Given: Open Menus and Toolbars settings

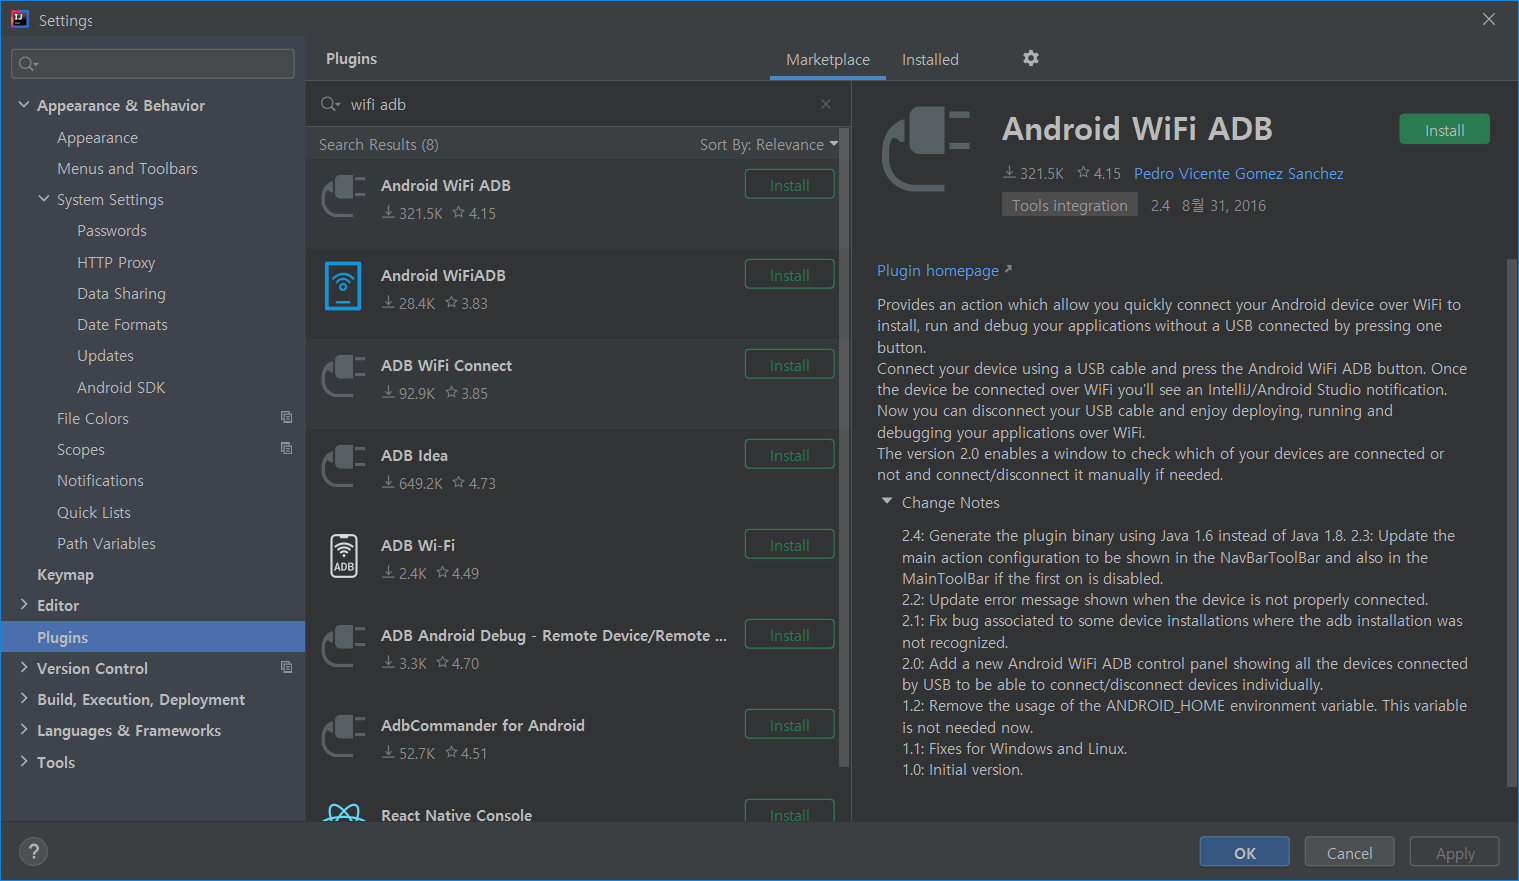Looking at the screenshot, I should pyautogui.click(x=127, y=169).
